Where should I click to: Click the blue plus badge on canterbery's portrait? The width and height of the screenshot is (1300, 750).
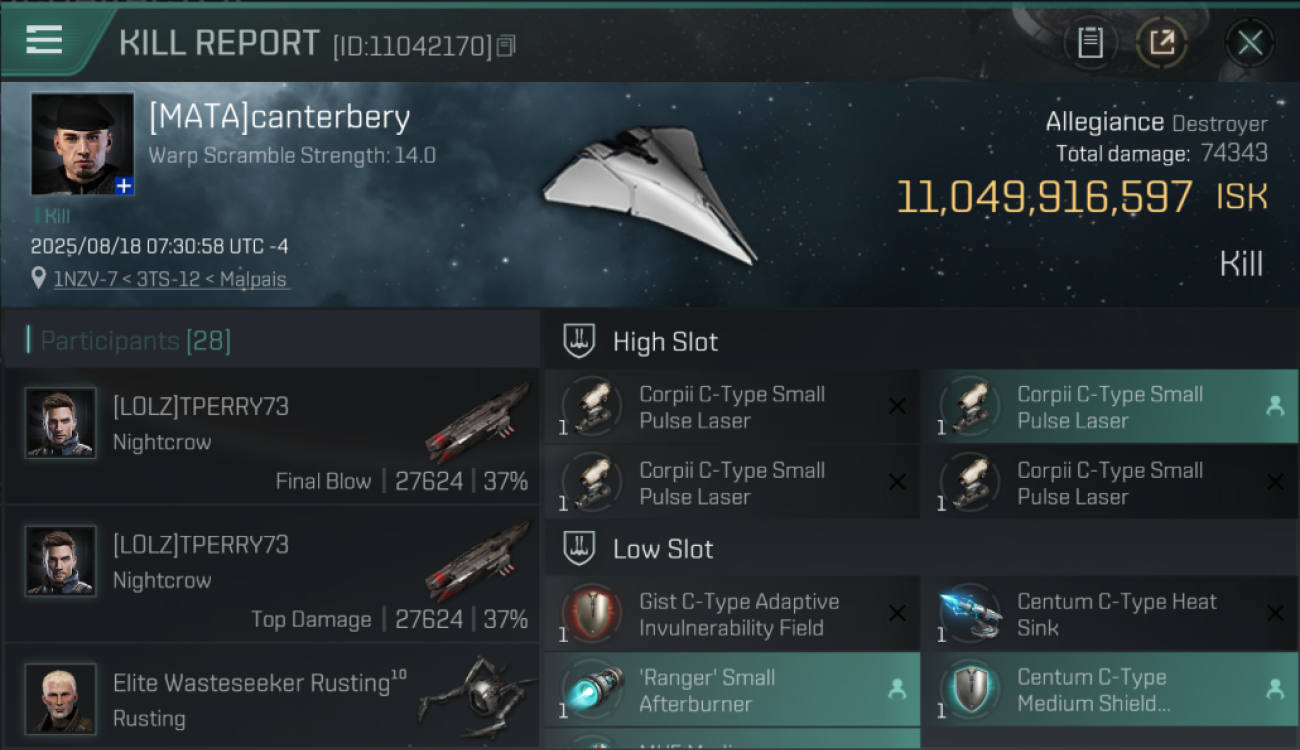pyautogui.click(x=124, y=186)
